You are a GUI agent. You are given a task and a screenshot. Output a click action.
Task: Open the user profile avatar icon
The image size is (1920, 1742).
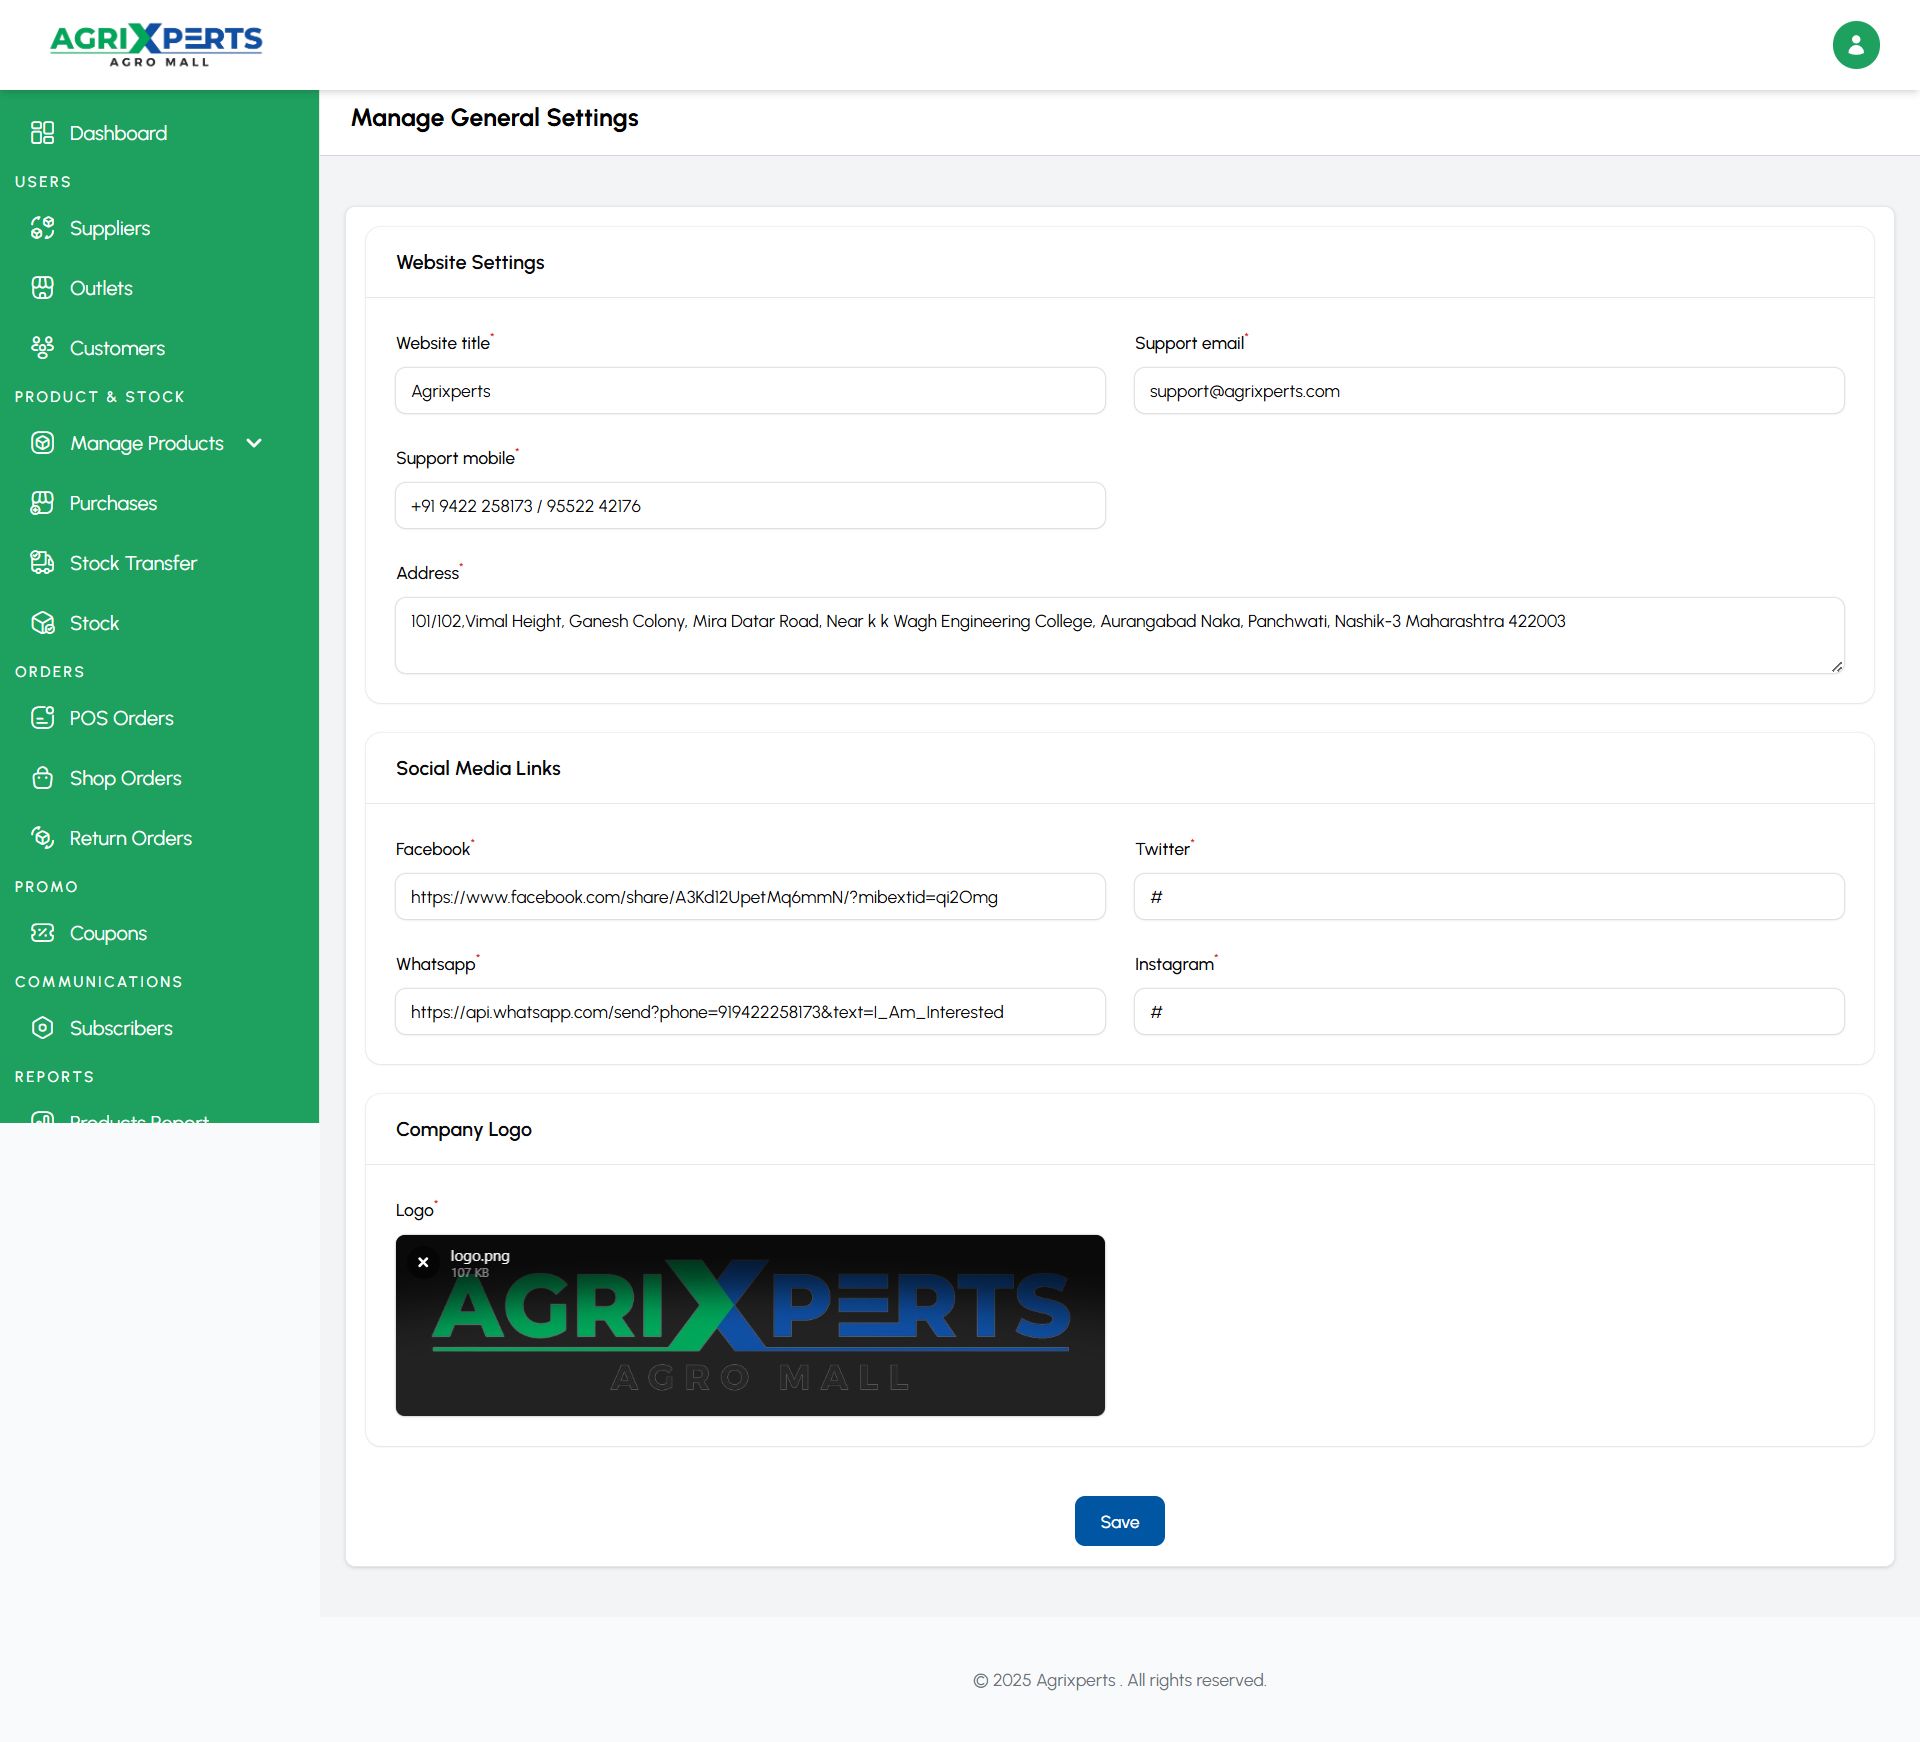[x=1856, y=45]
